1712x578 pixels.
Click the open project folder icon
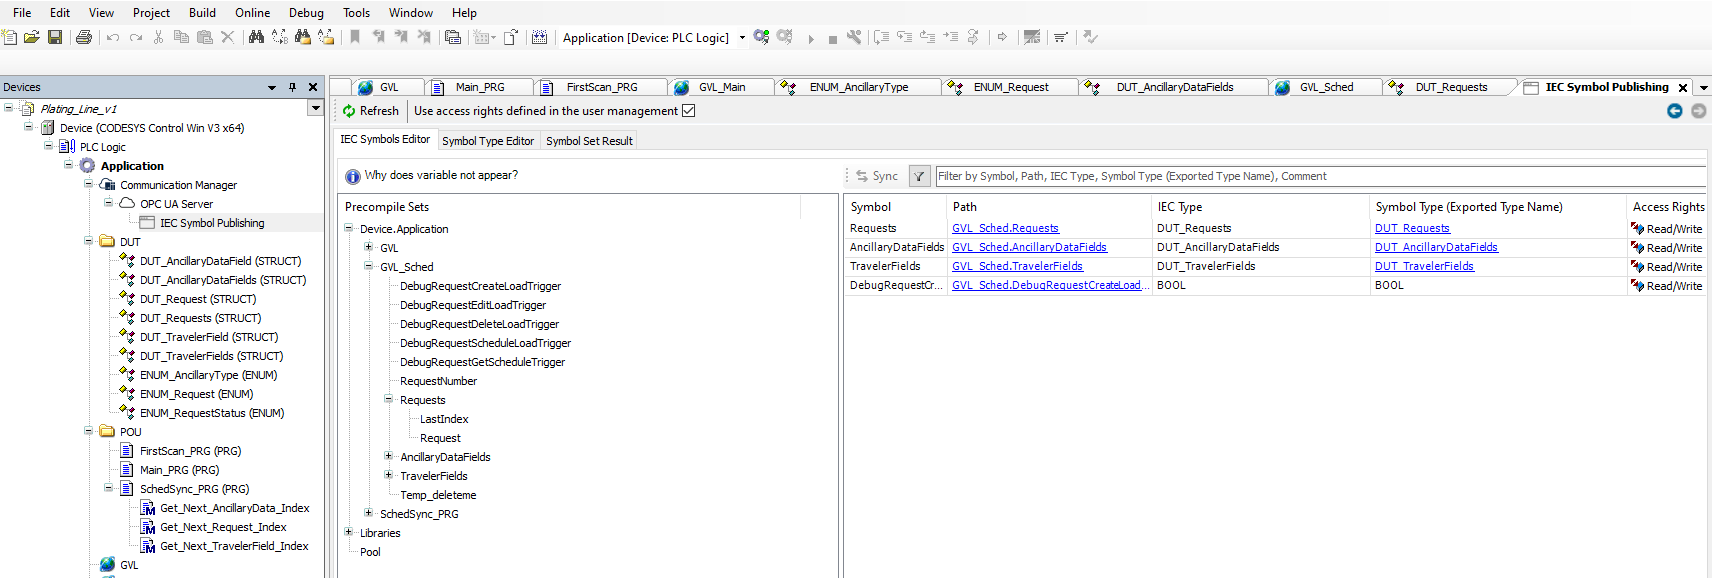tap(32, 37)
